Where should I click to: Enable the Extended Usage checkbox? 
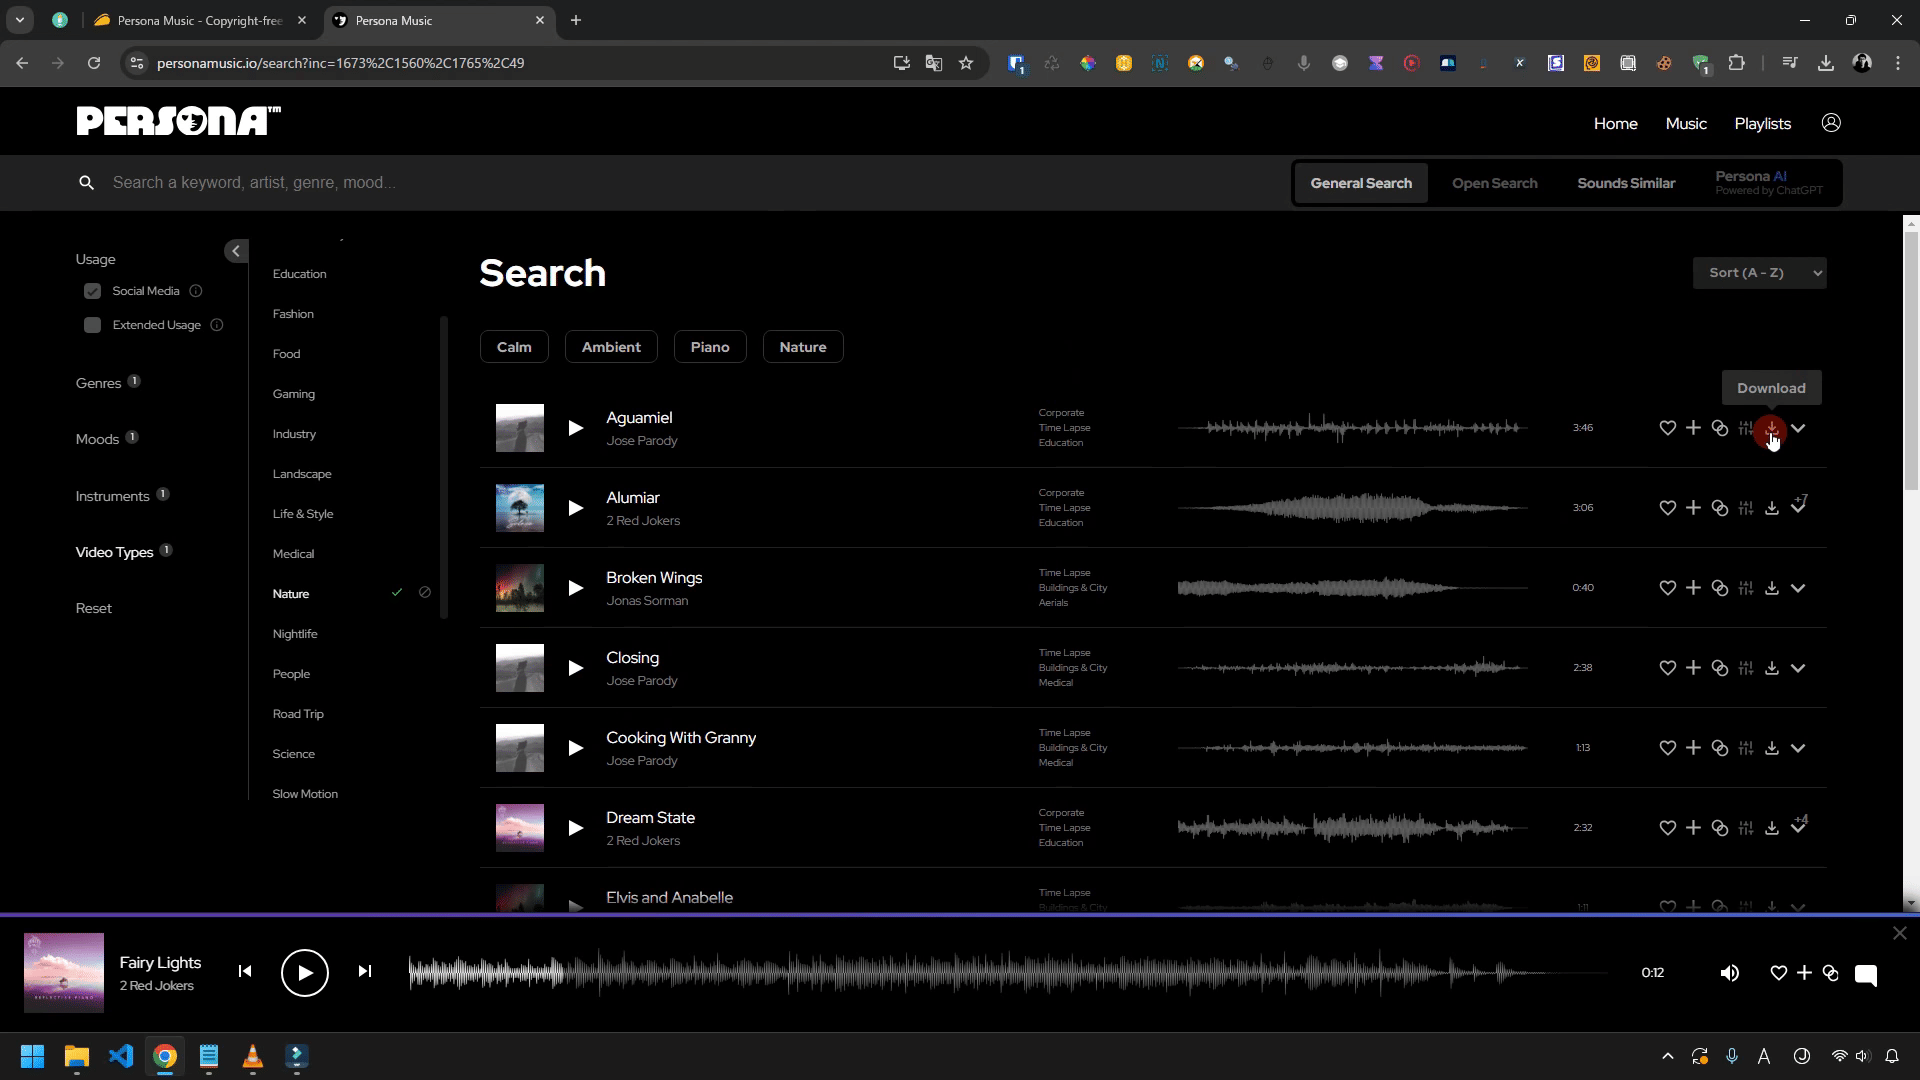pyautogui.click(x=92, y=325)
